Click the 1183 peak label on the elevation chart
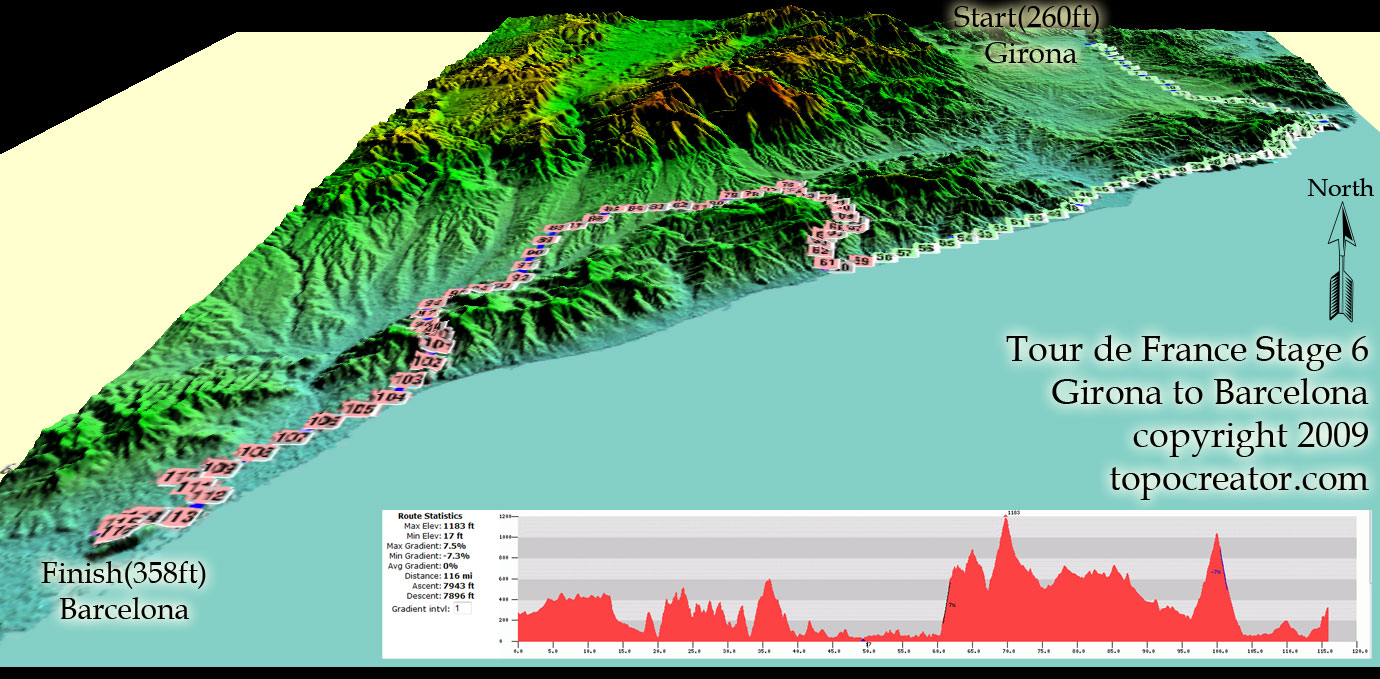 point(1012,513)
